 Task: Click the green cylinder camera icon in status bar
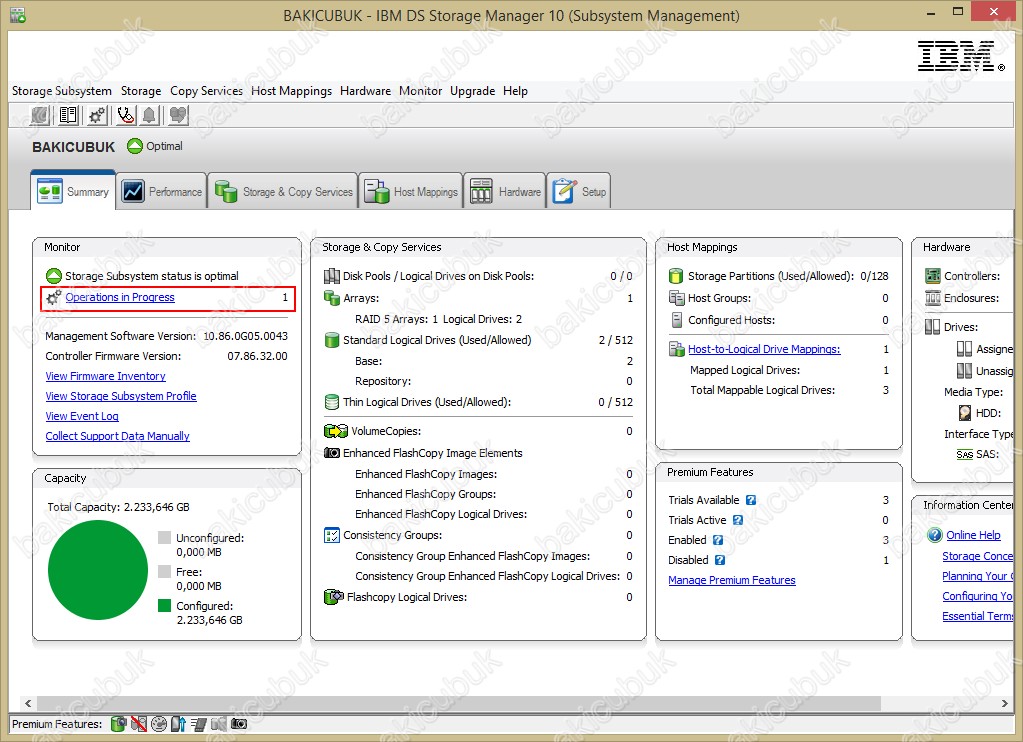coord(118,724)
